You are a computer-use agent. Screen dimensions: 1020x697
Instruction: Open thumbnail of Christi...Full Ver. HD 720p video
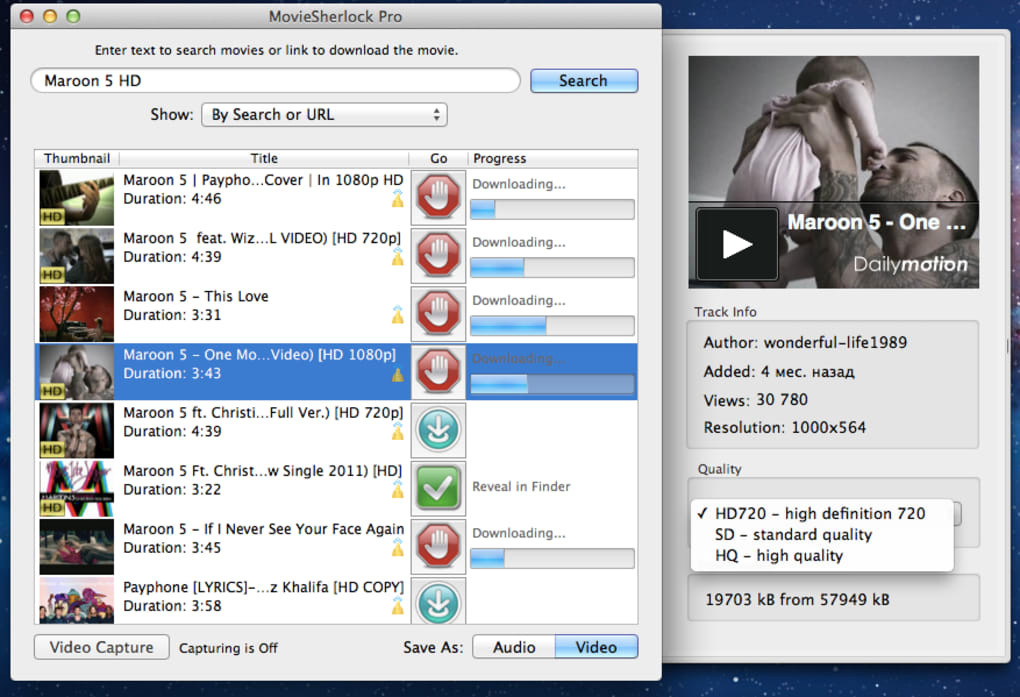point(77,430)
